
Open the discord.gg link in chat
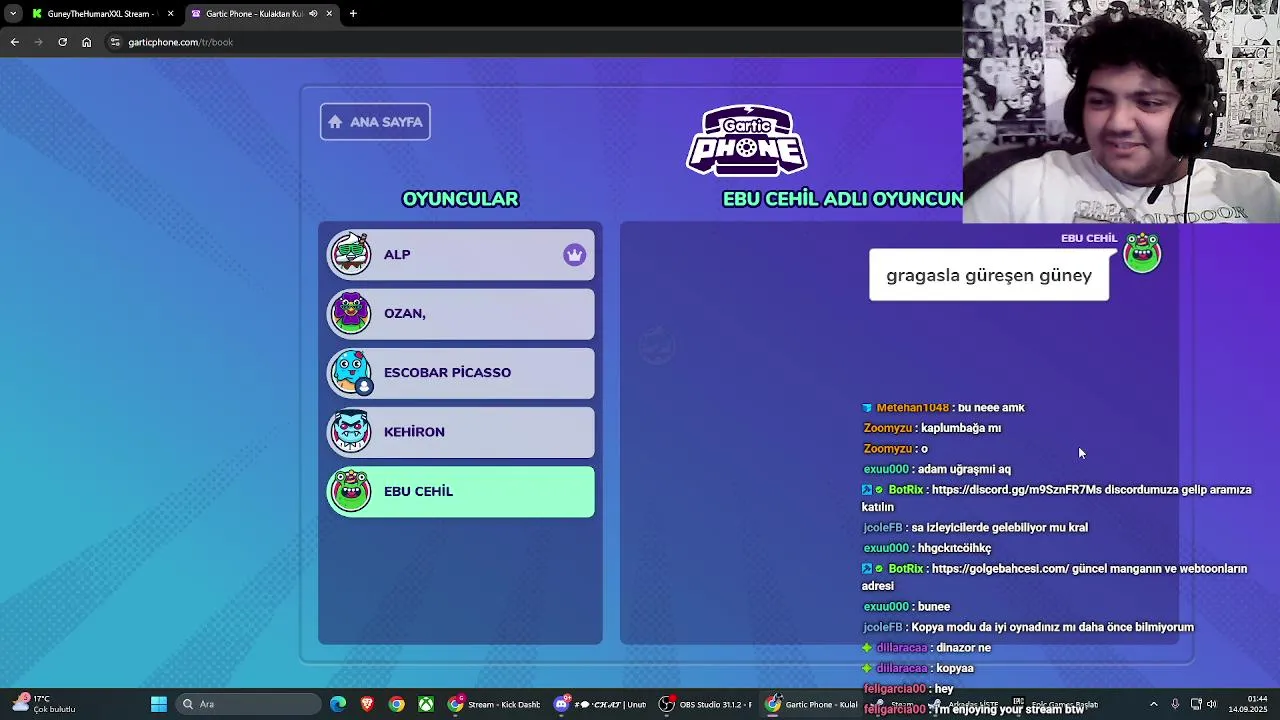pos(1016,490)
